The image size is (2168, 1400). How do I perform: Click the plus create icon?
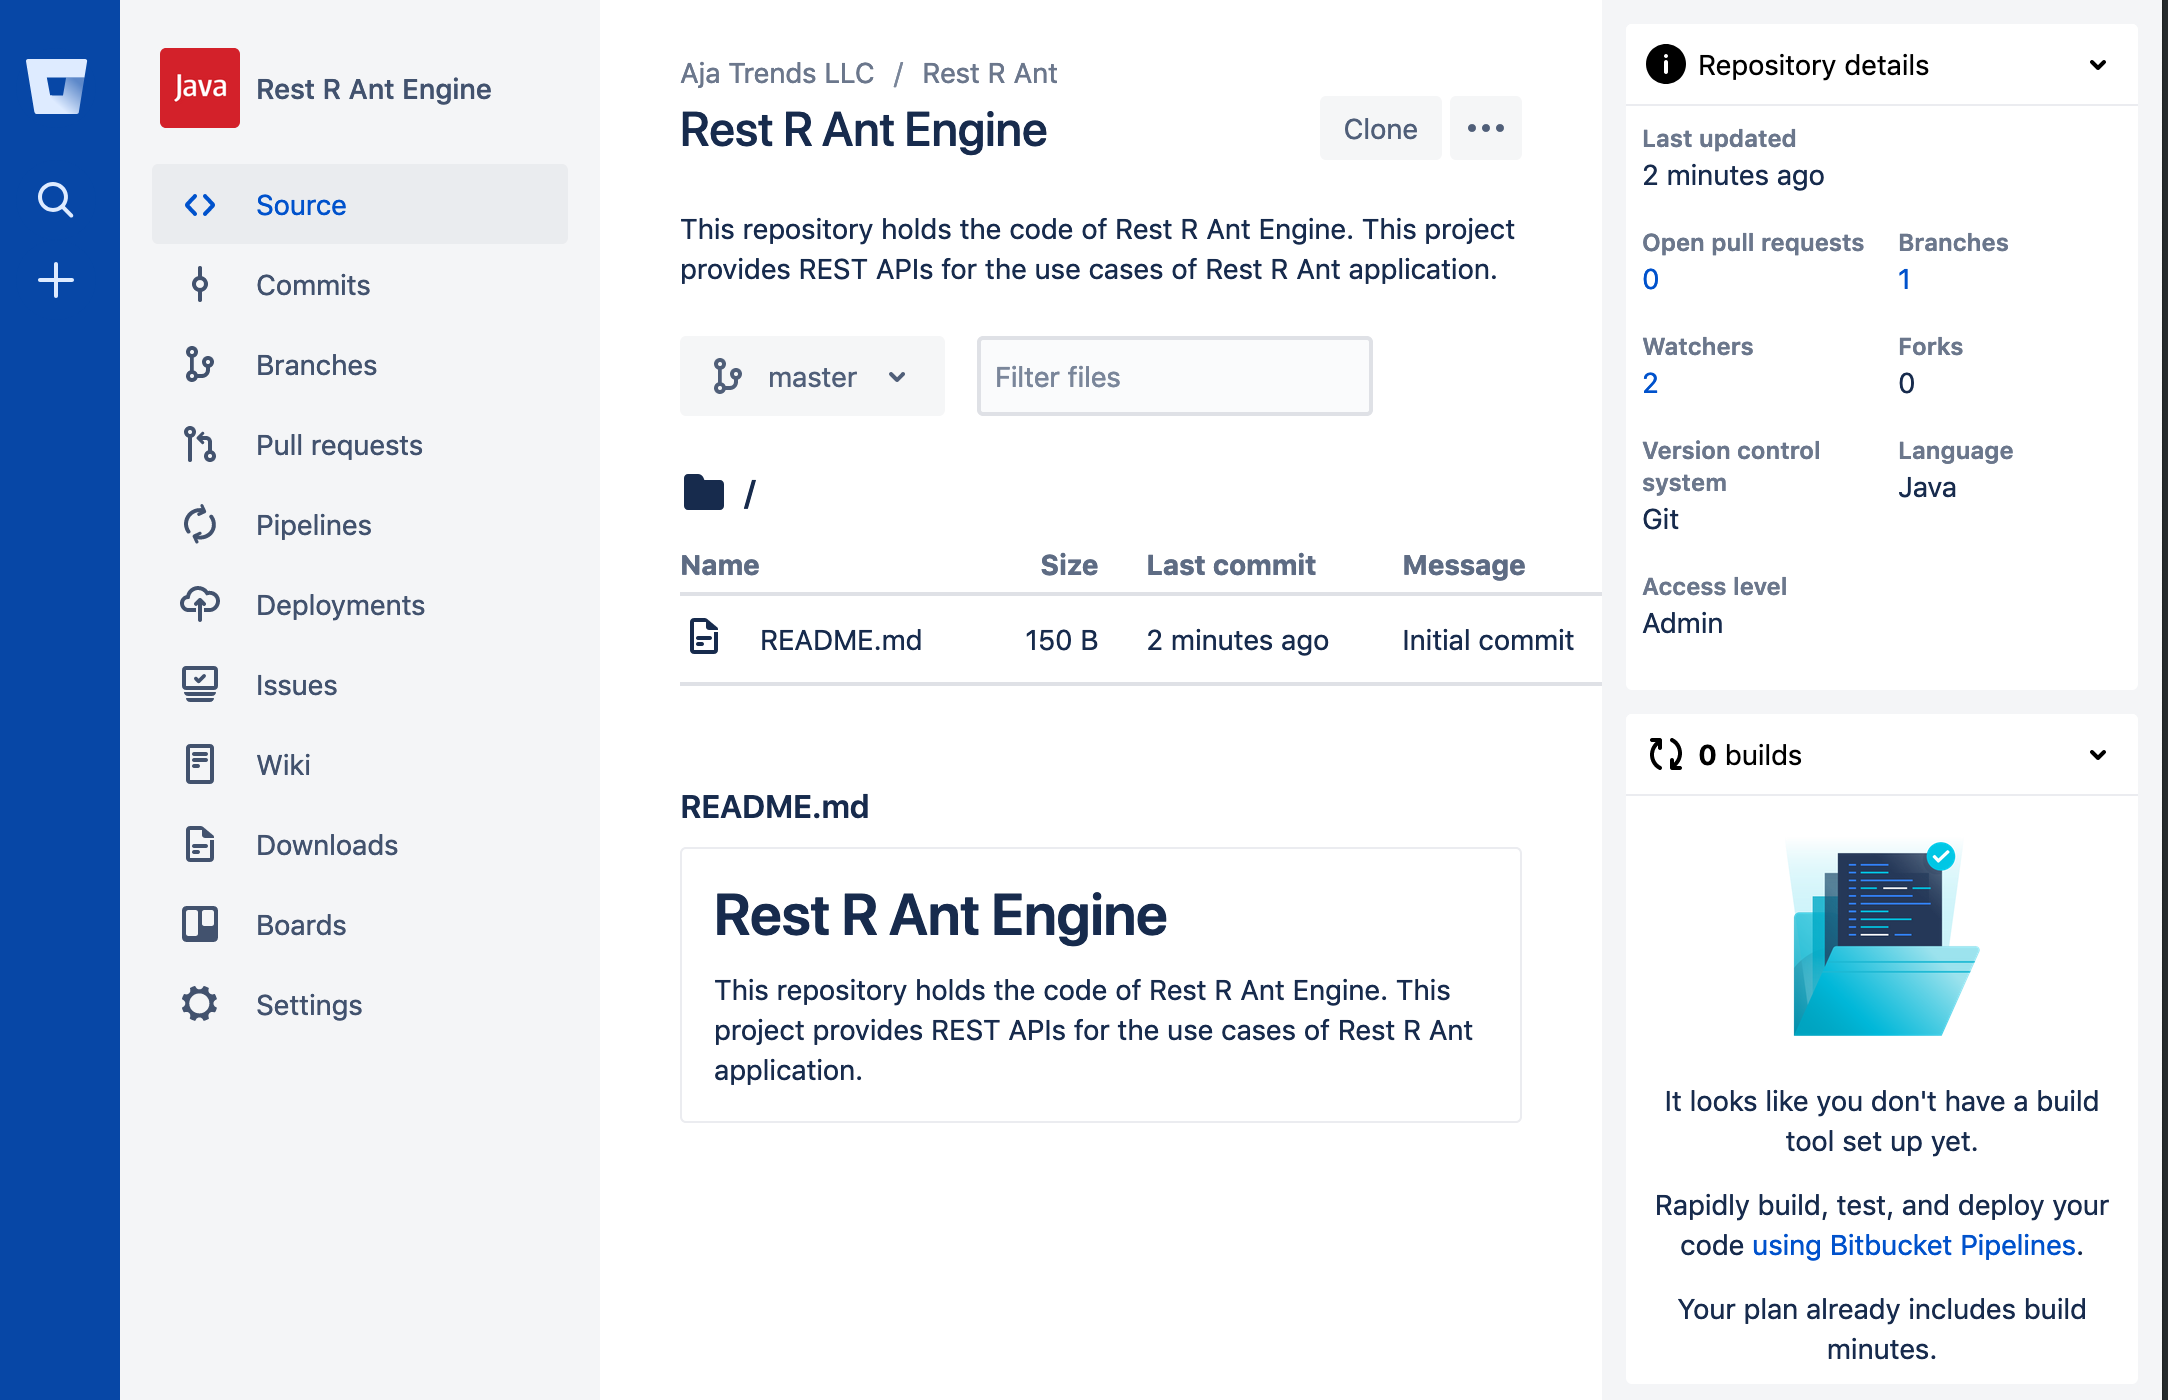click(x=56, y=280)
